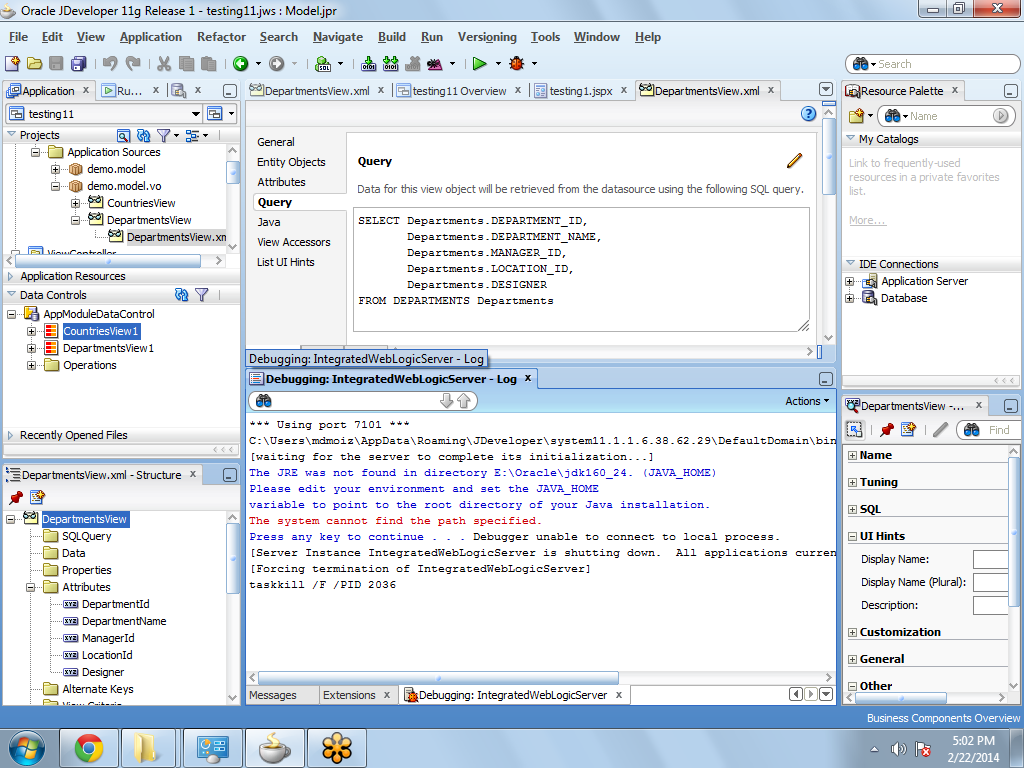Click the Rebuild project toolbar icon
The height and width of the screenshot is (768, 1024).
pos(391,63)
